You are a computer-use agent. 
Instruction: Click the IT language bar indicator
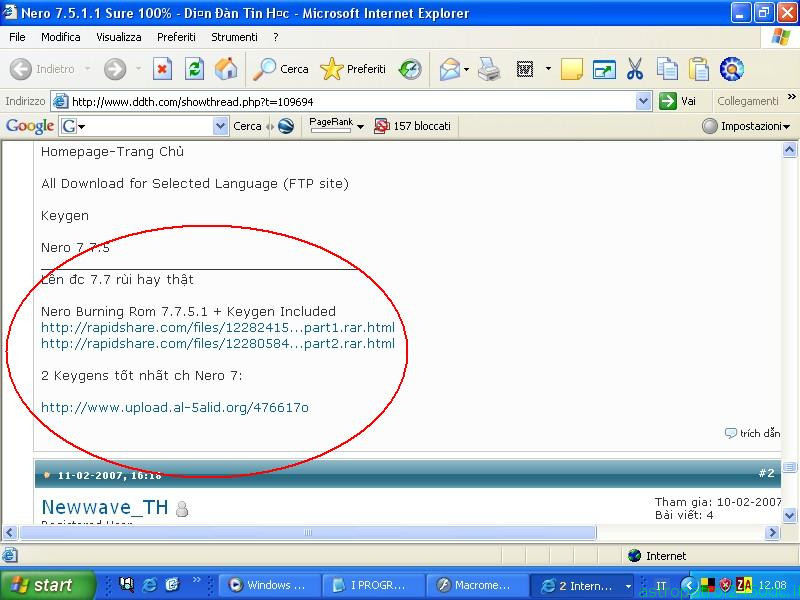click(x=661, y=586)
